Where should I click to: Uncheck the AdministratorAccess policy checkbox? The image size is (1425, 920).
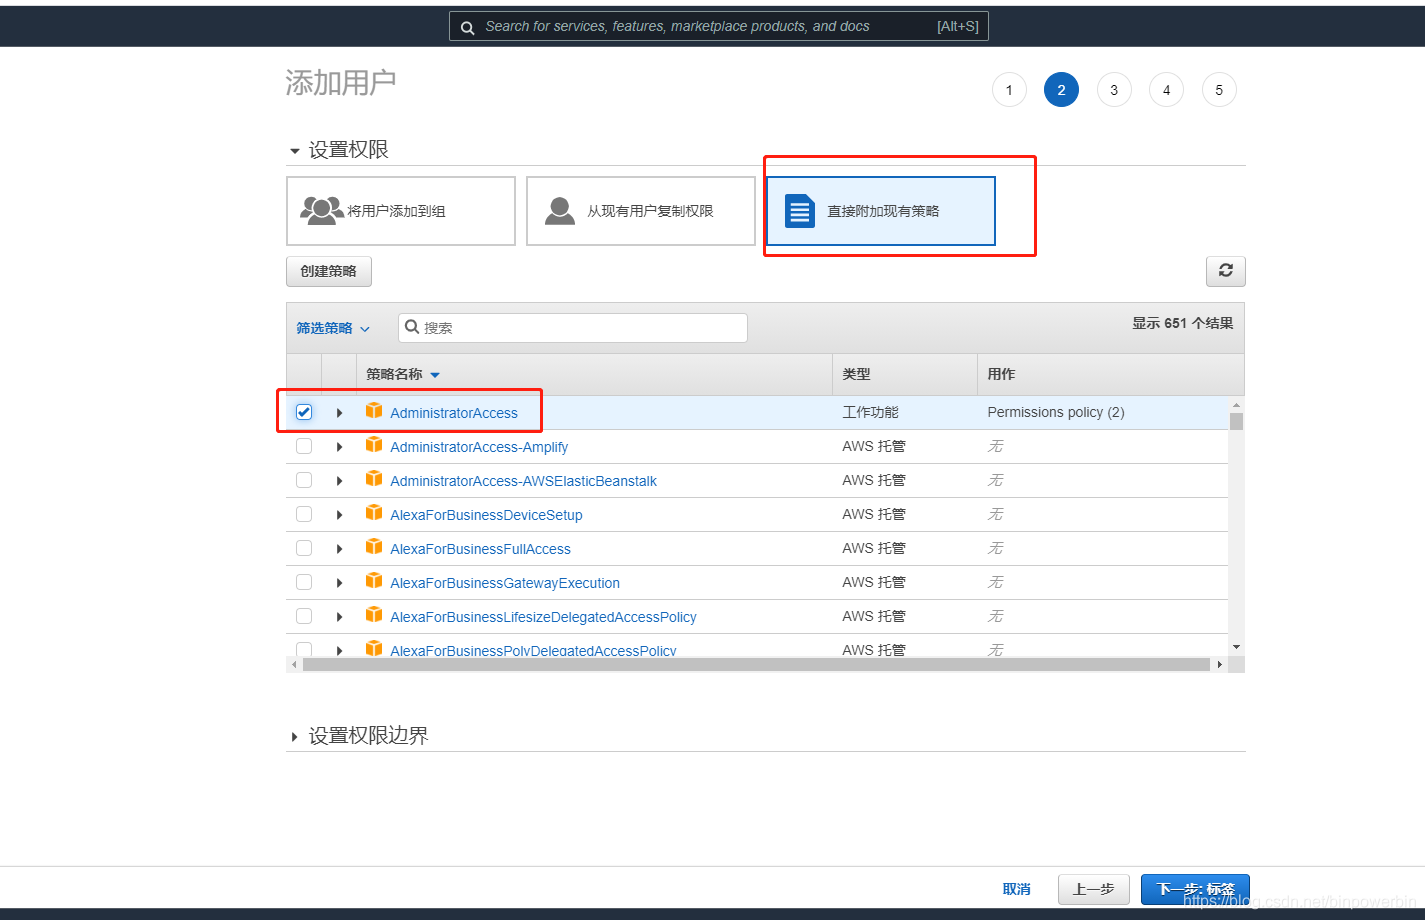coord(303,411)
